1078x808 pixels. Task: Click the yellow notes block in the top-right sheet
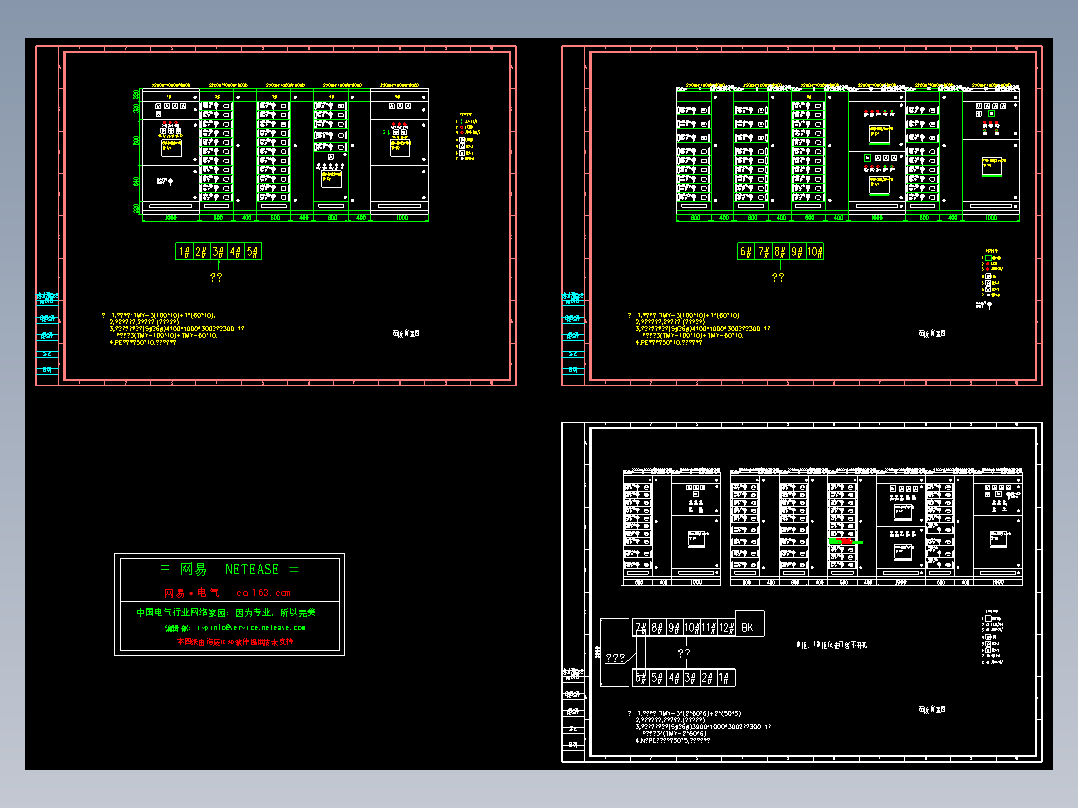(x=700, y=329)
